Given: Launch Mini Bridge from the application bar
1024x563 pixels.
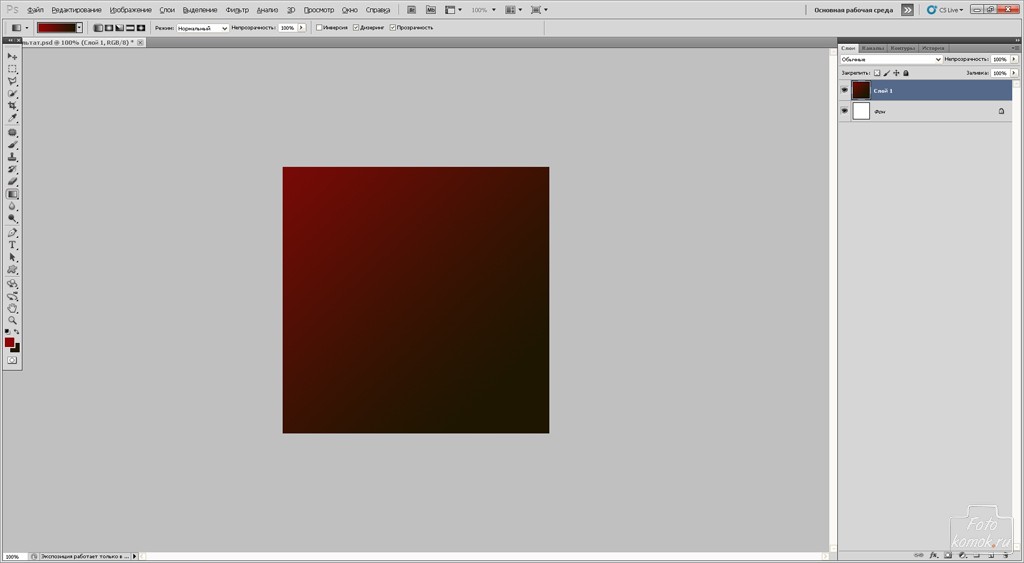Looking at the screenshot, I should point(430,10).
